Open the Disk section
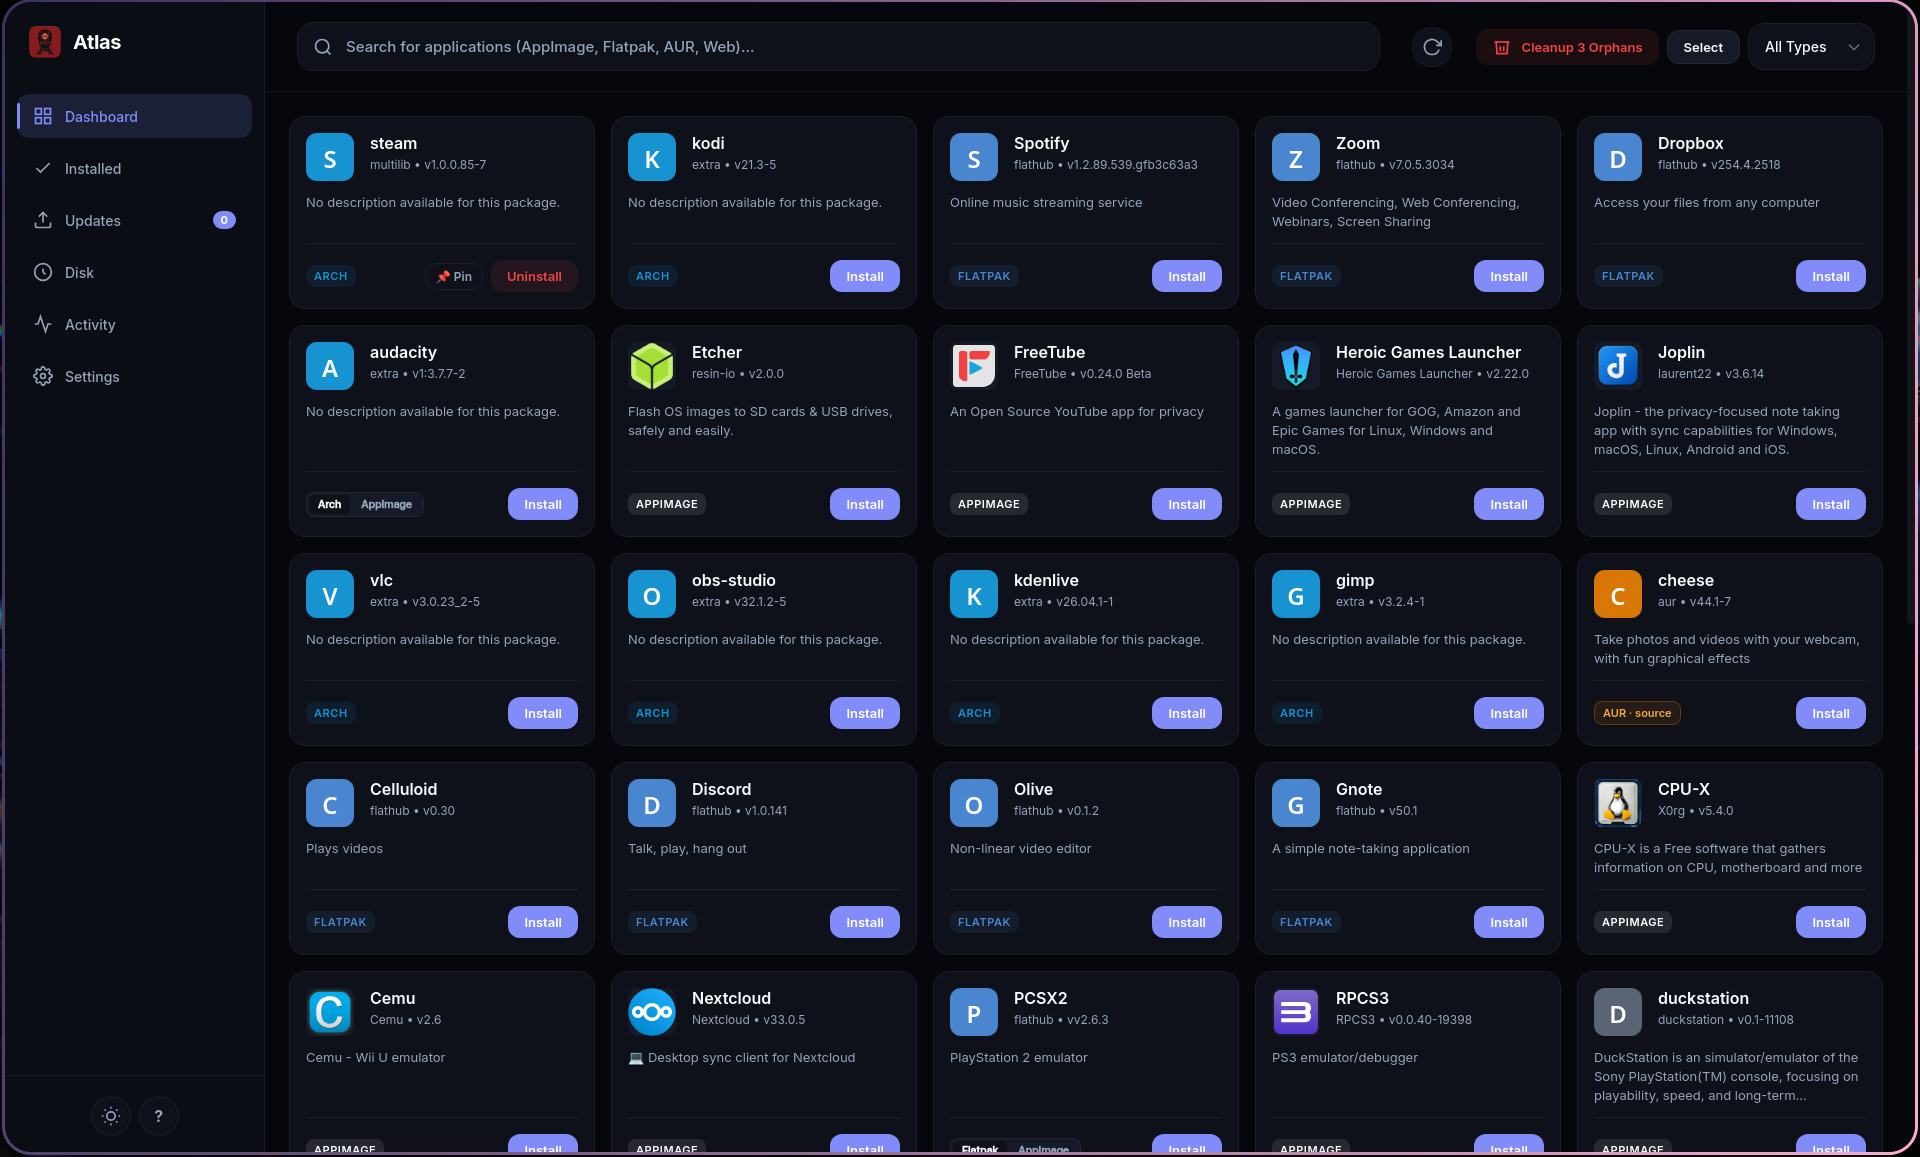Screen dimensions: 1920x1157 (x=134, y=272)
